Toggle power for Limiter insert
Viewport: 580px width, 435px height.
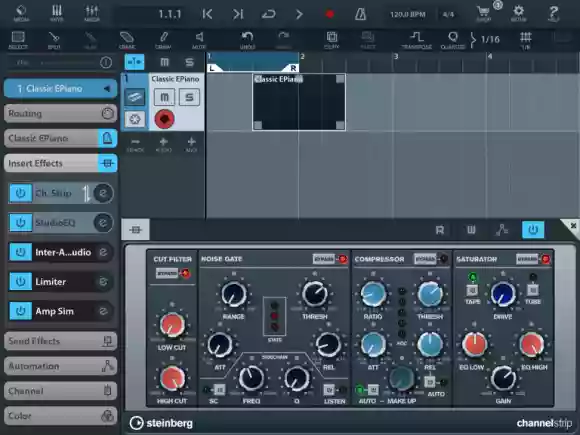pos(20,282)
